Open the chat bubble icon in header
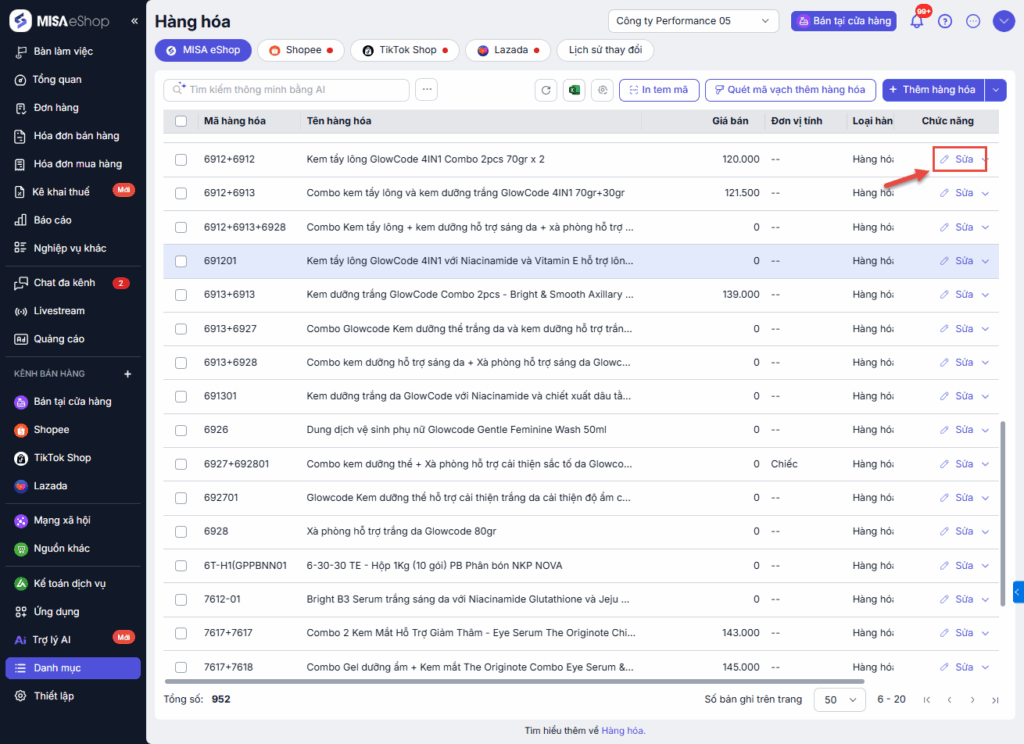1024x744 pixels. (x=973, y=22)
